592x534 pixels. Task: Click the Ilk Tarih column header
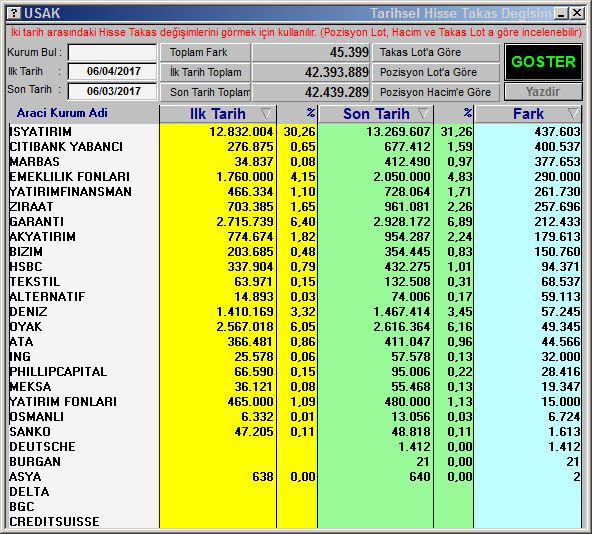click(x=218, y=114)
